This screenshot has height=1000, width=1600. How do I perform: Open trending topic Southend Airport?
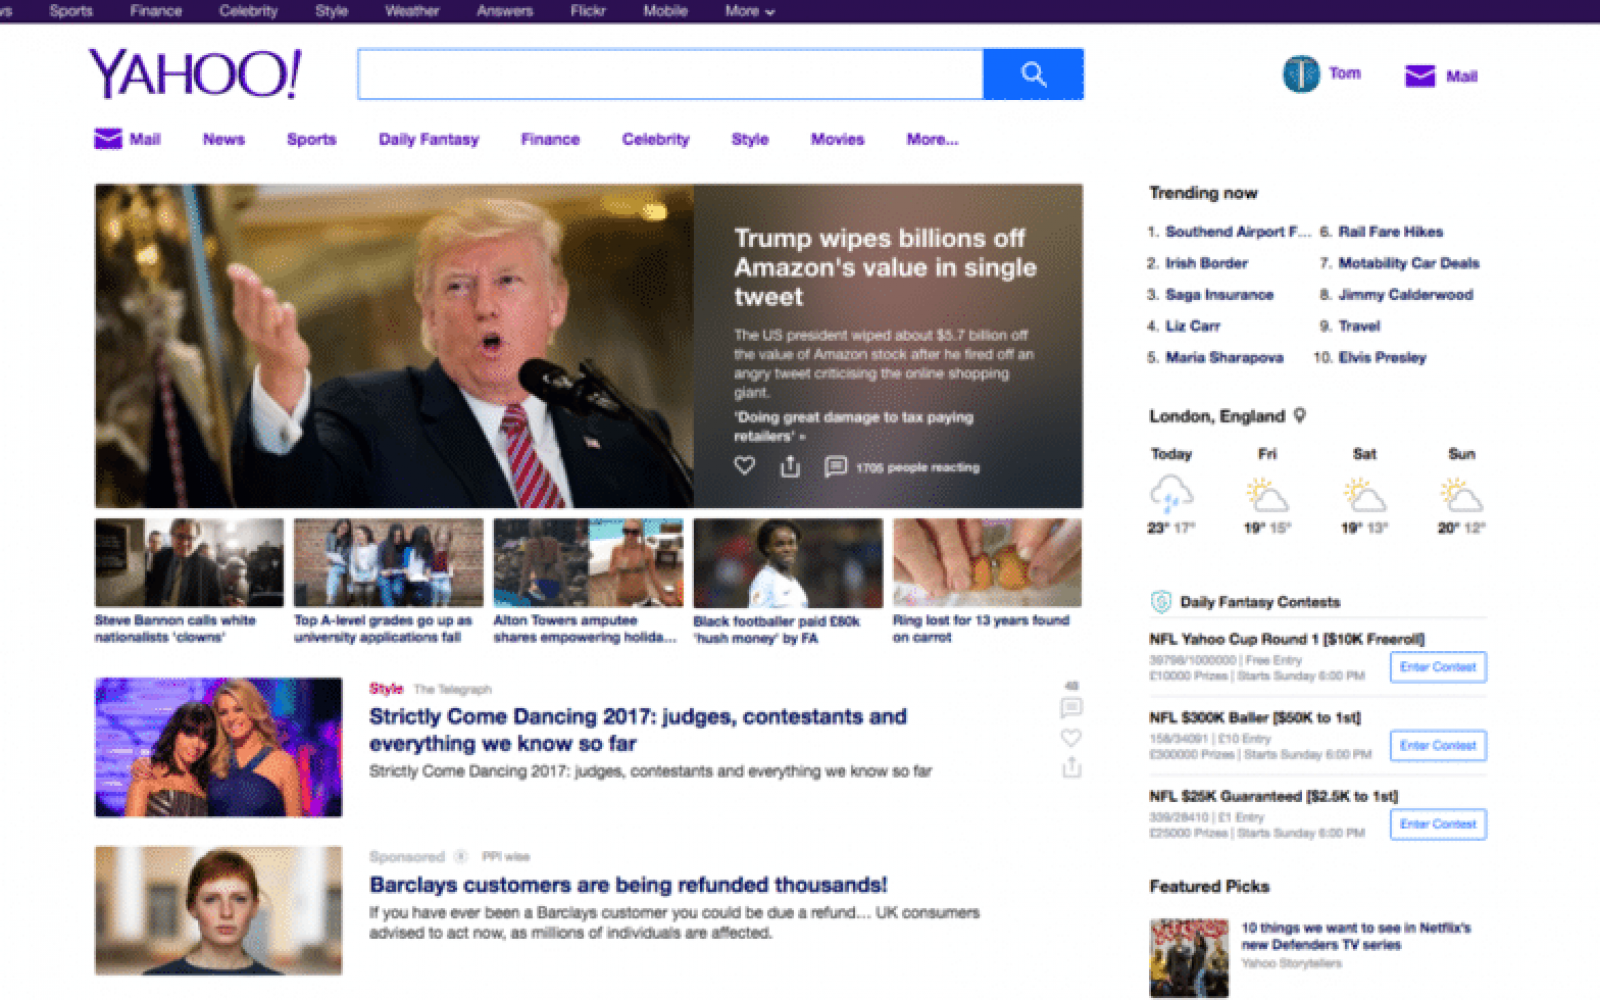1238,231
